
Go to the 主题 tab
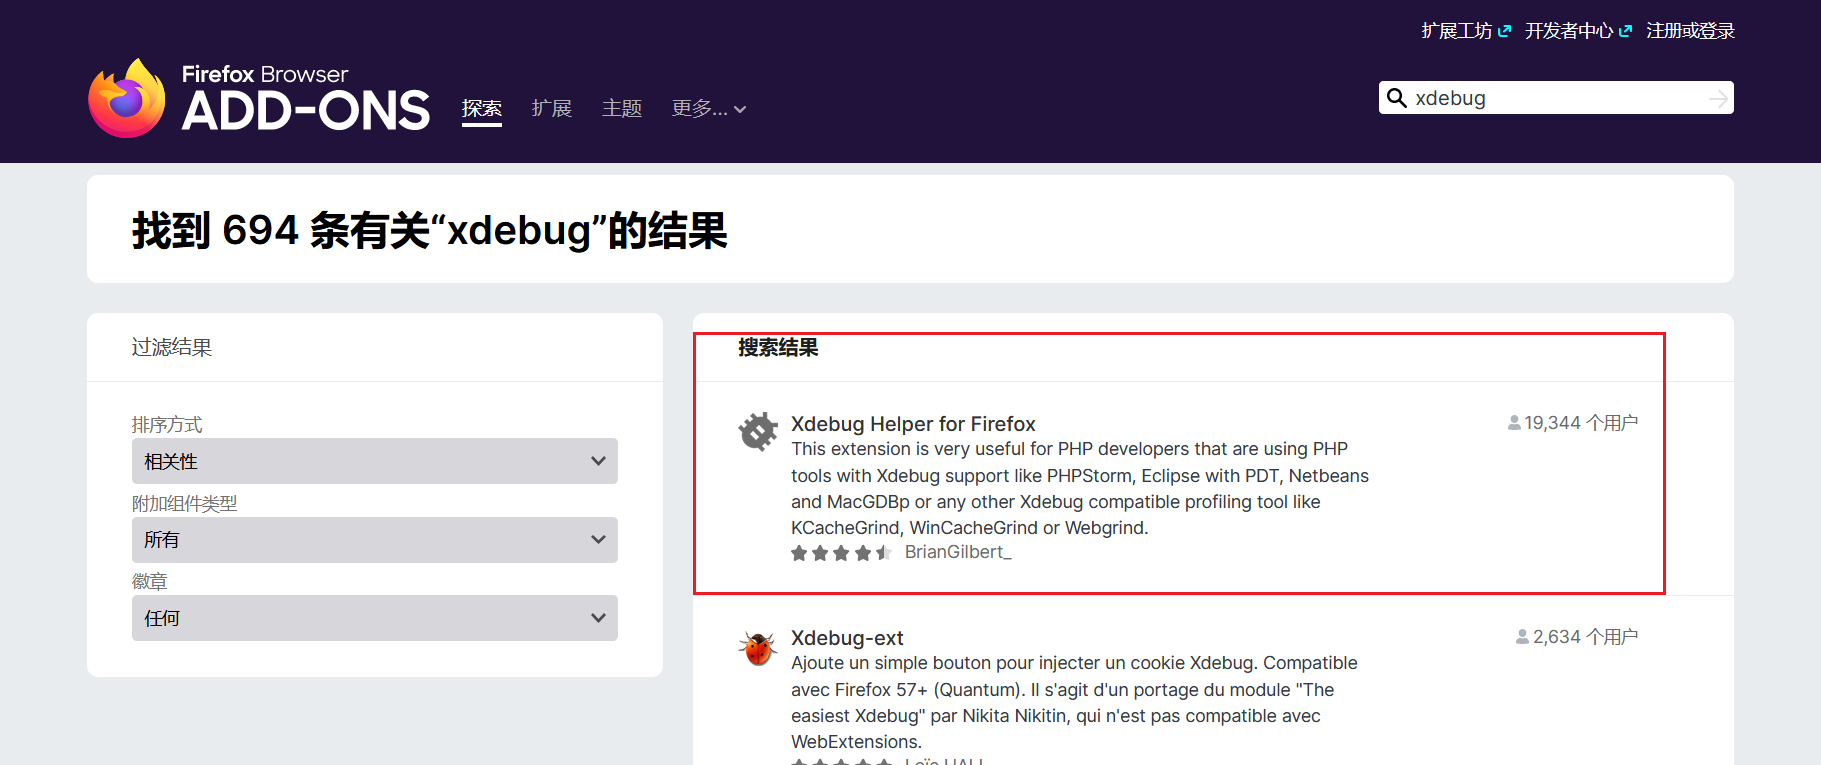coord(622,108)
